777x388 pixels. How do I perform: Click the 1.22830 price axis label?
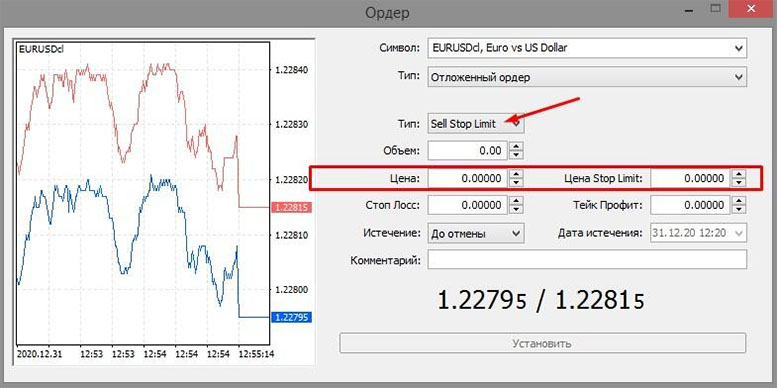[291, 124]
